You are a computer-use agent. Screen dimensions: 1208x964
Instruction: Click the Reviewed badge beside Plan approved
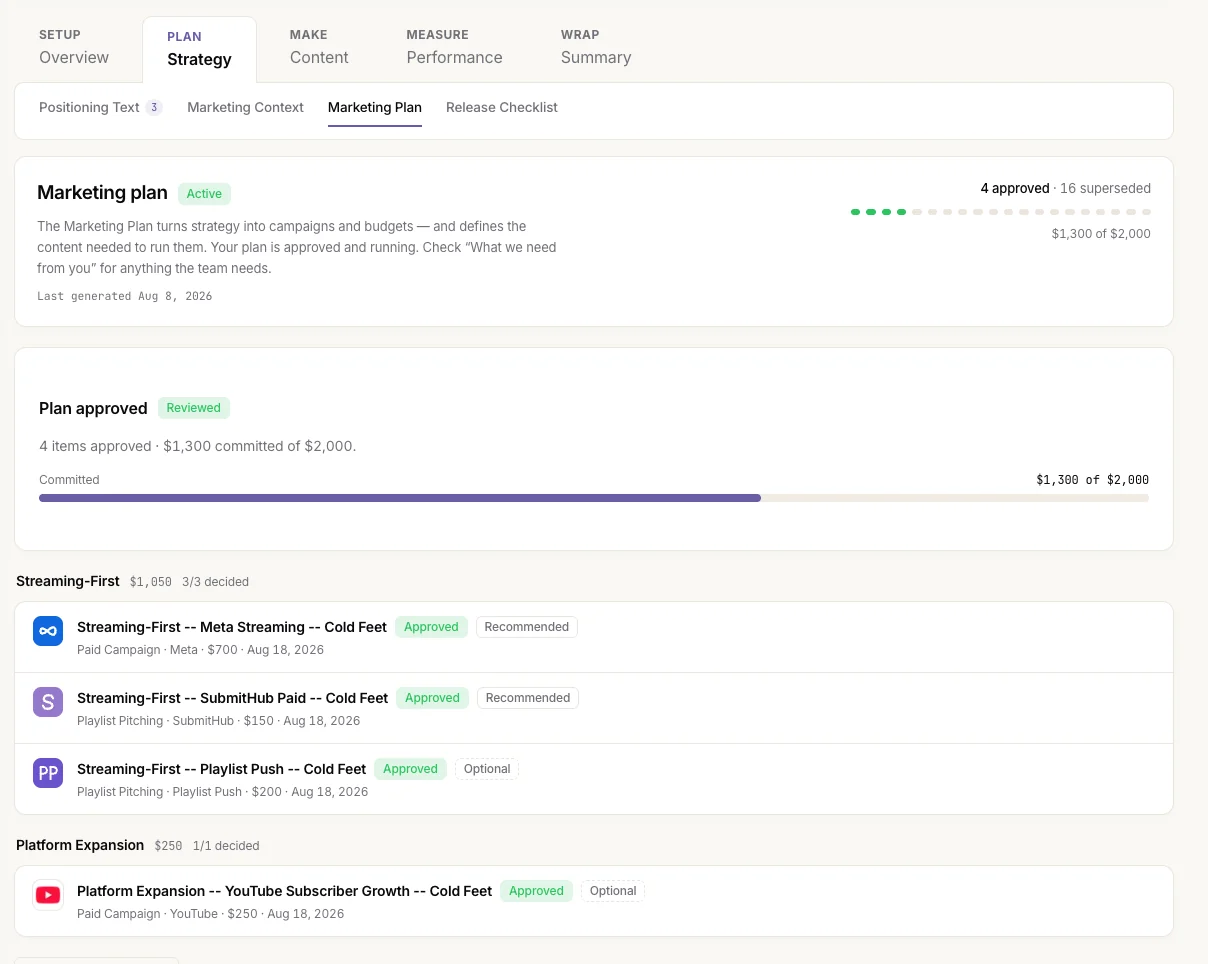[x=194, y=408]
